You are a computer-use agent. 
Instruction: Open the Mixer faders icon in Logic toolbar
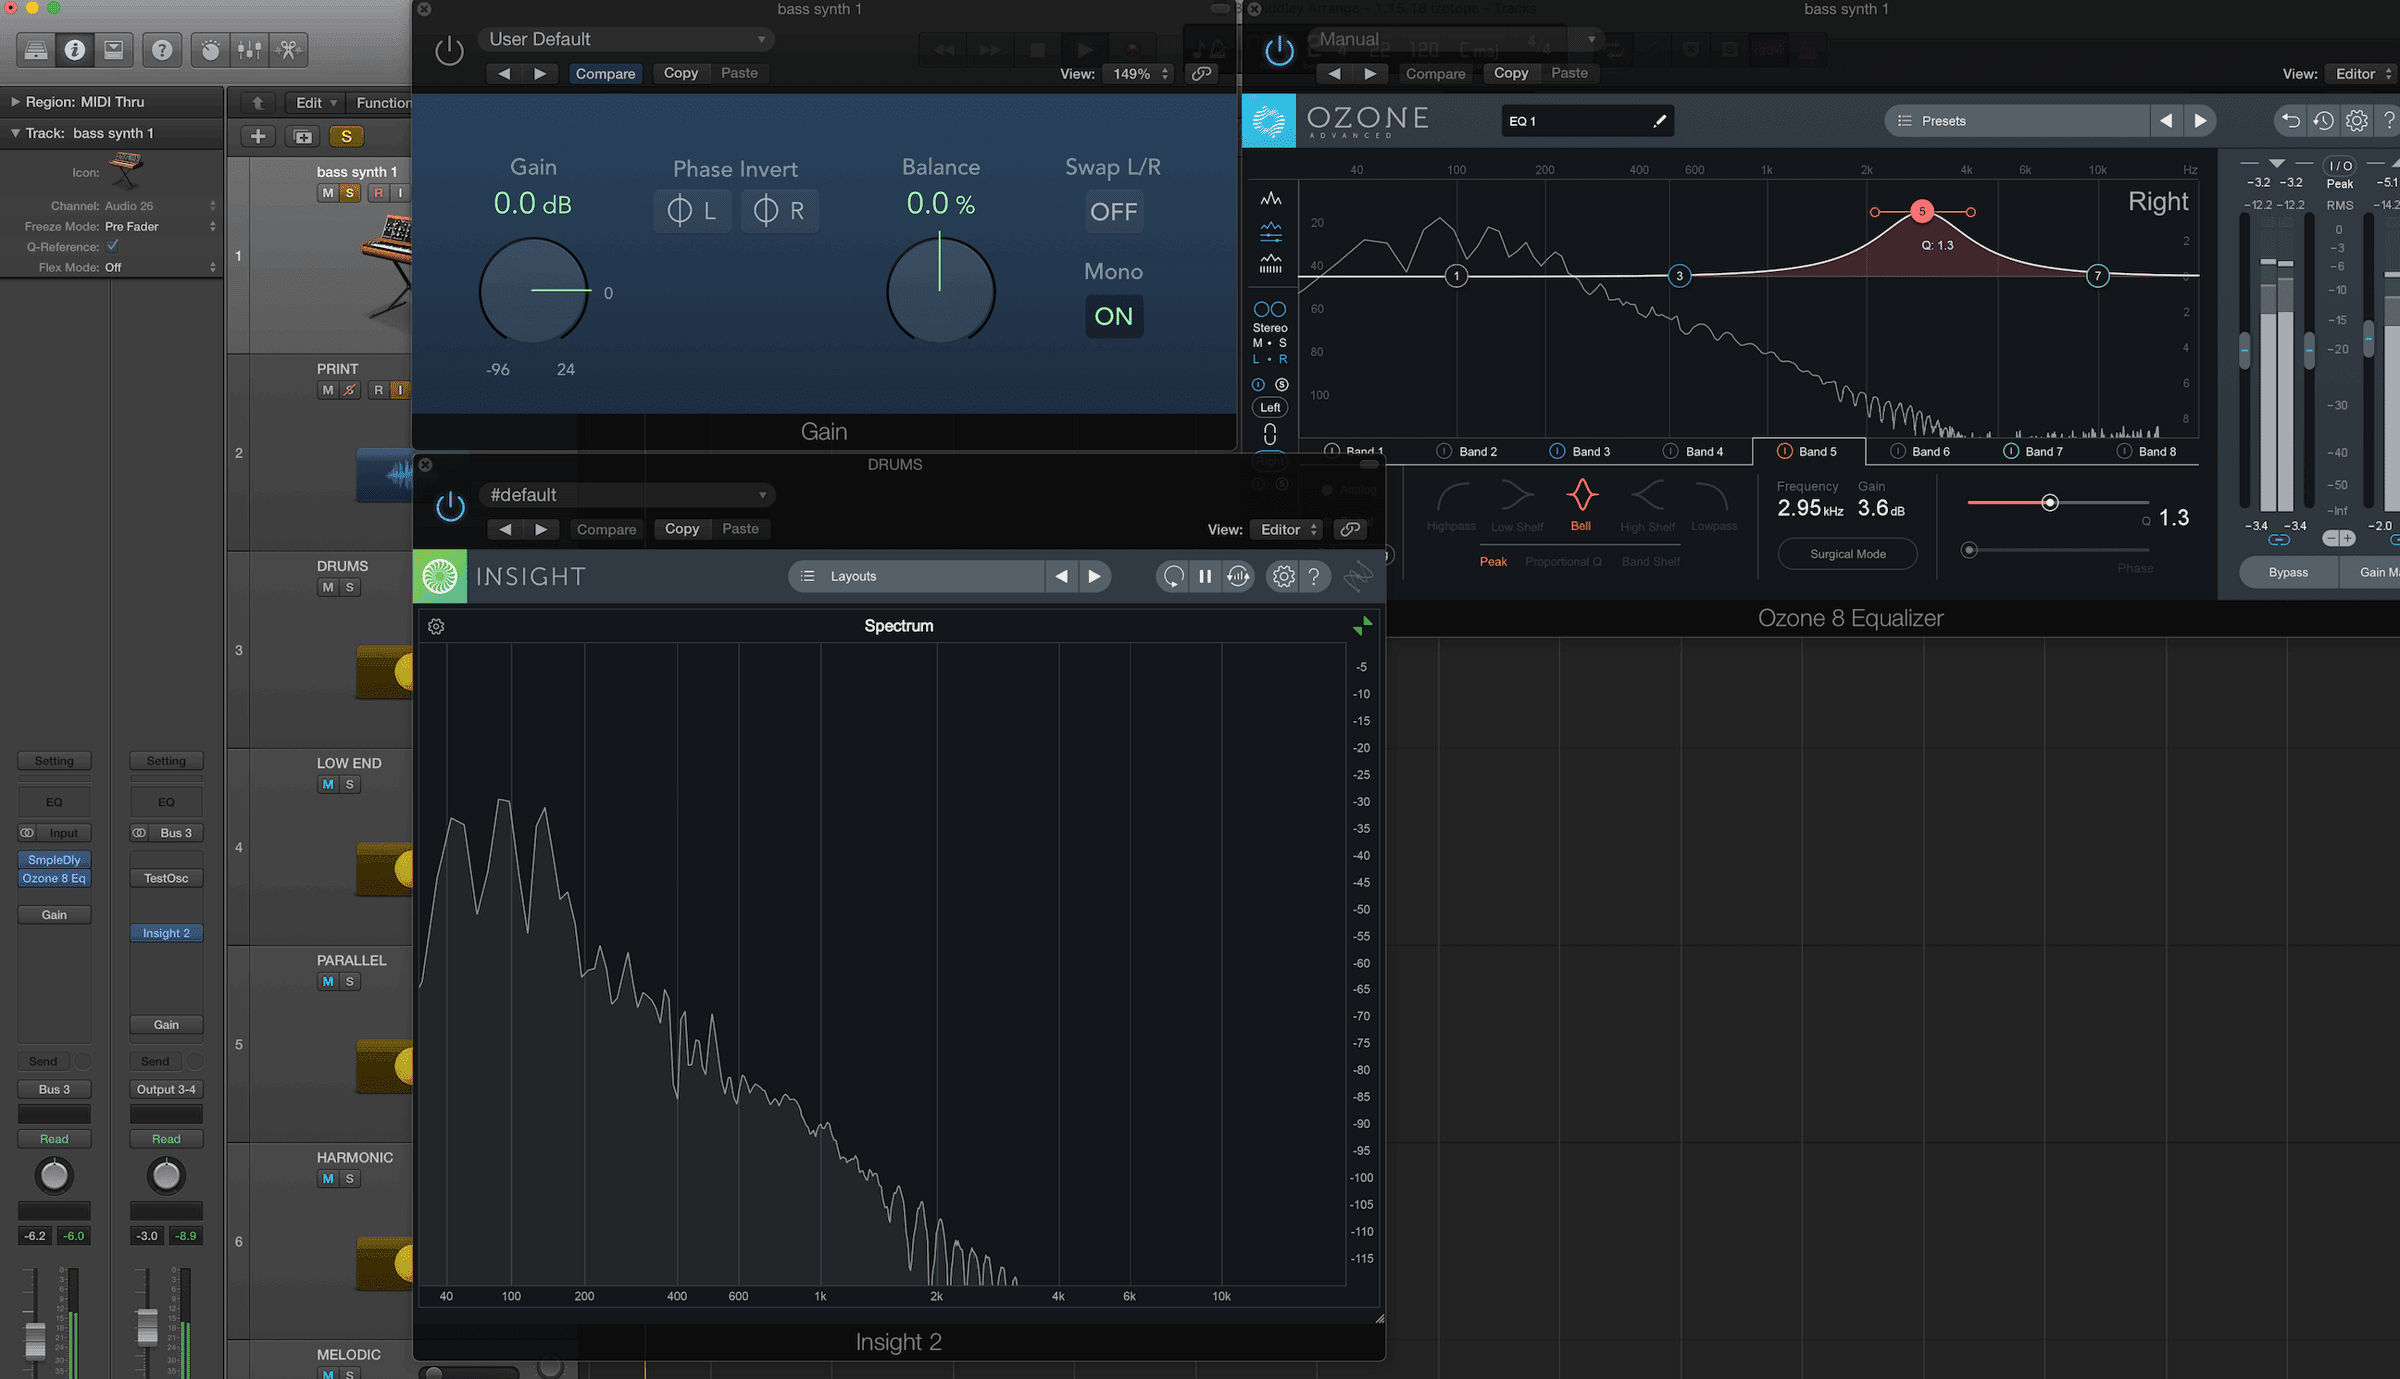[x=249, y=49]
